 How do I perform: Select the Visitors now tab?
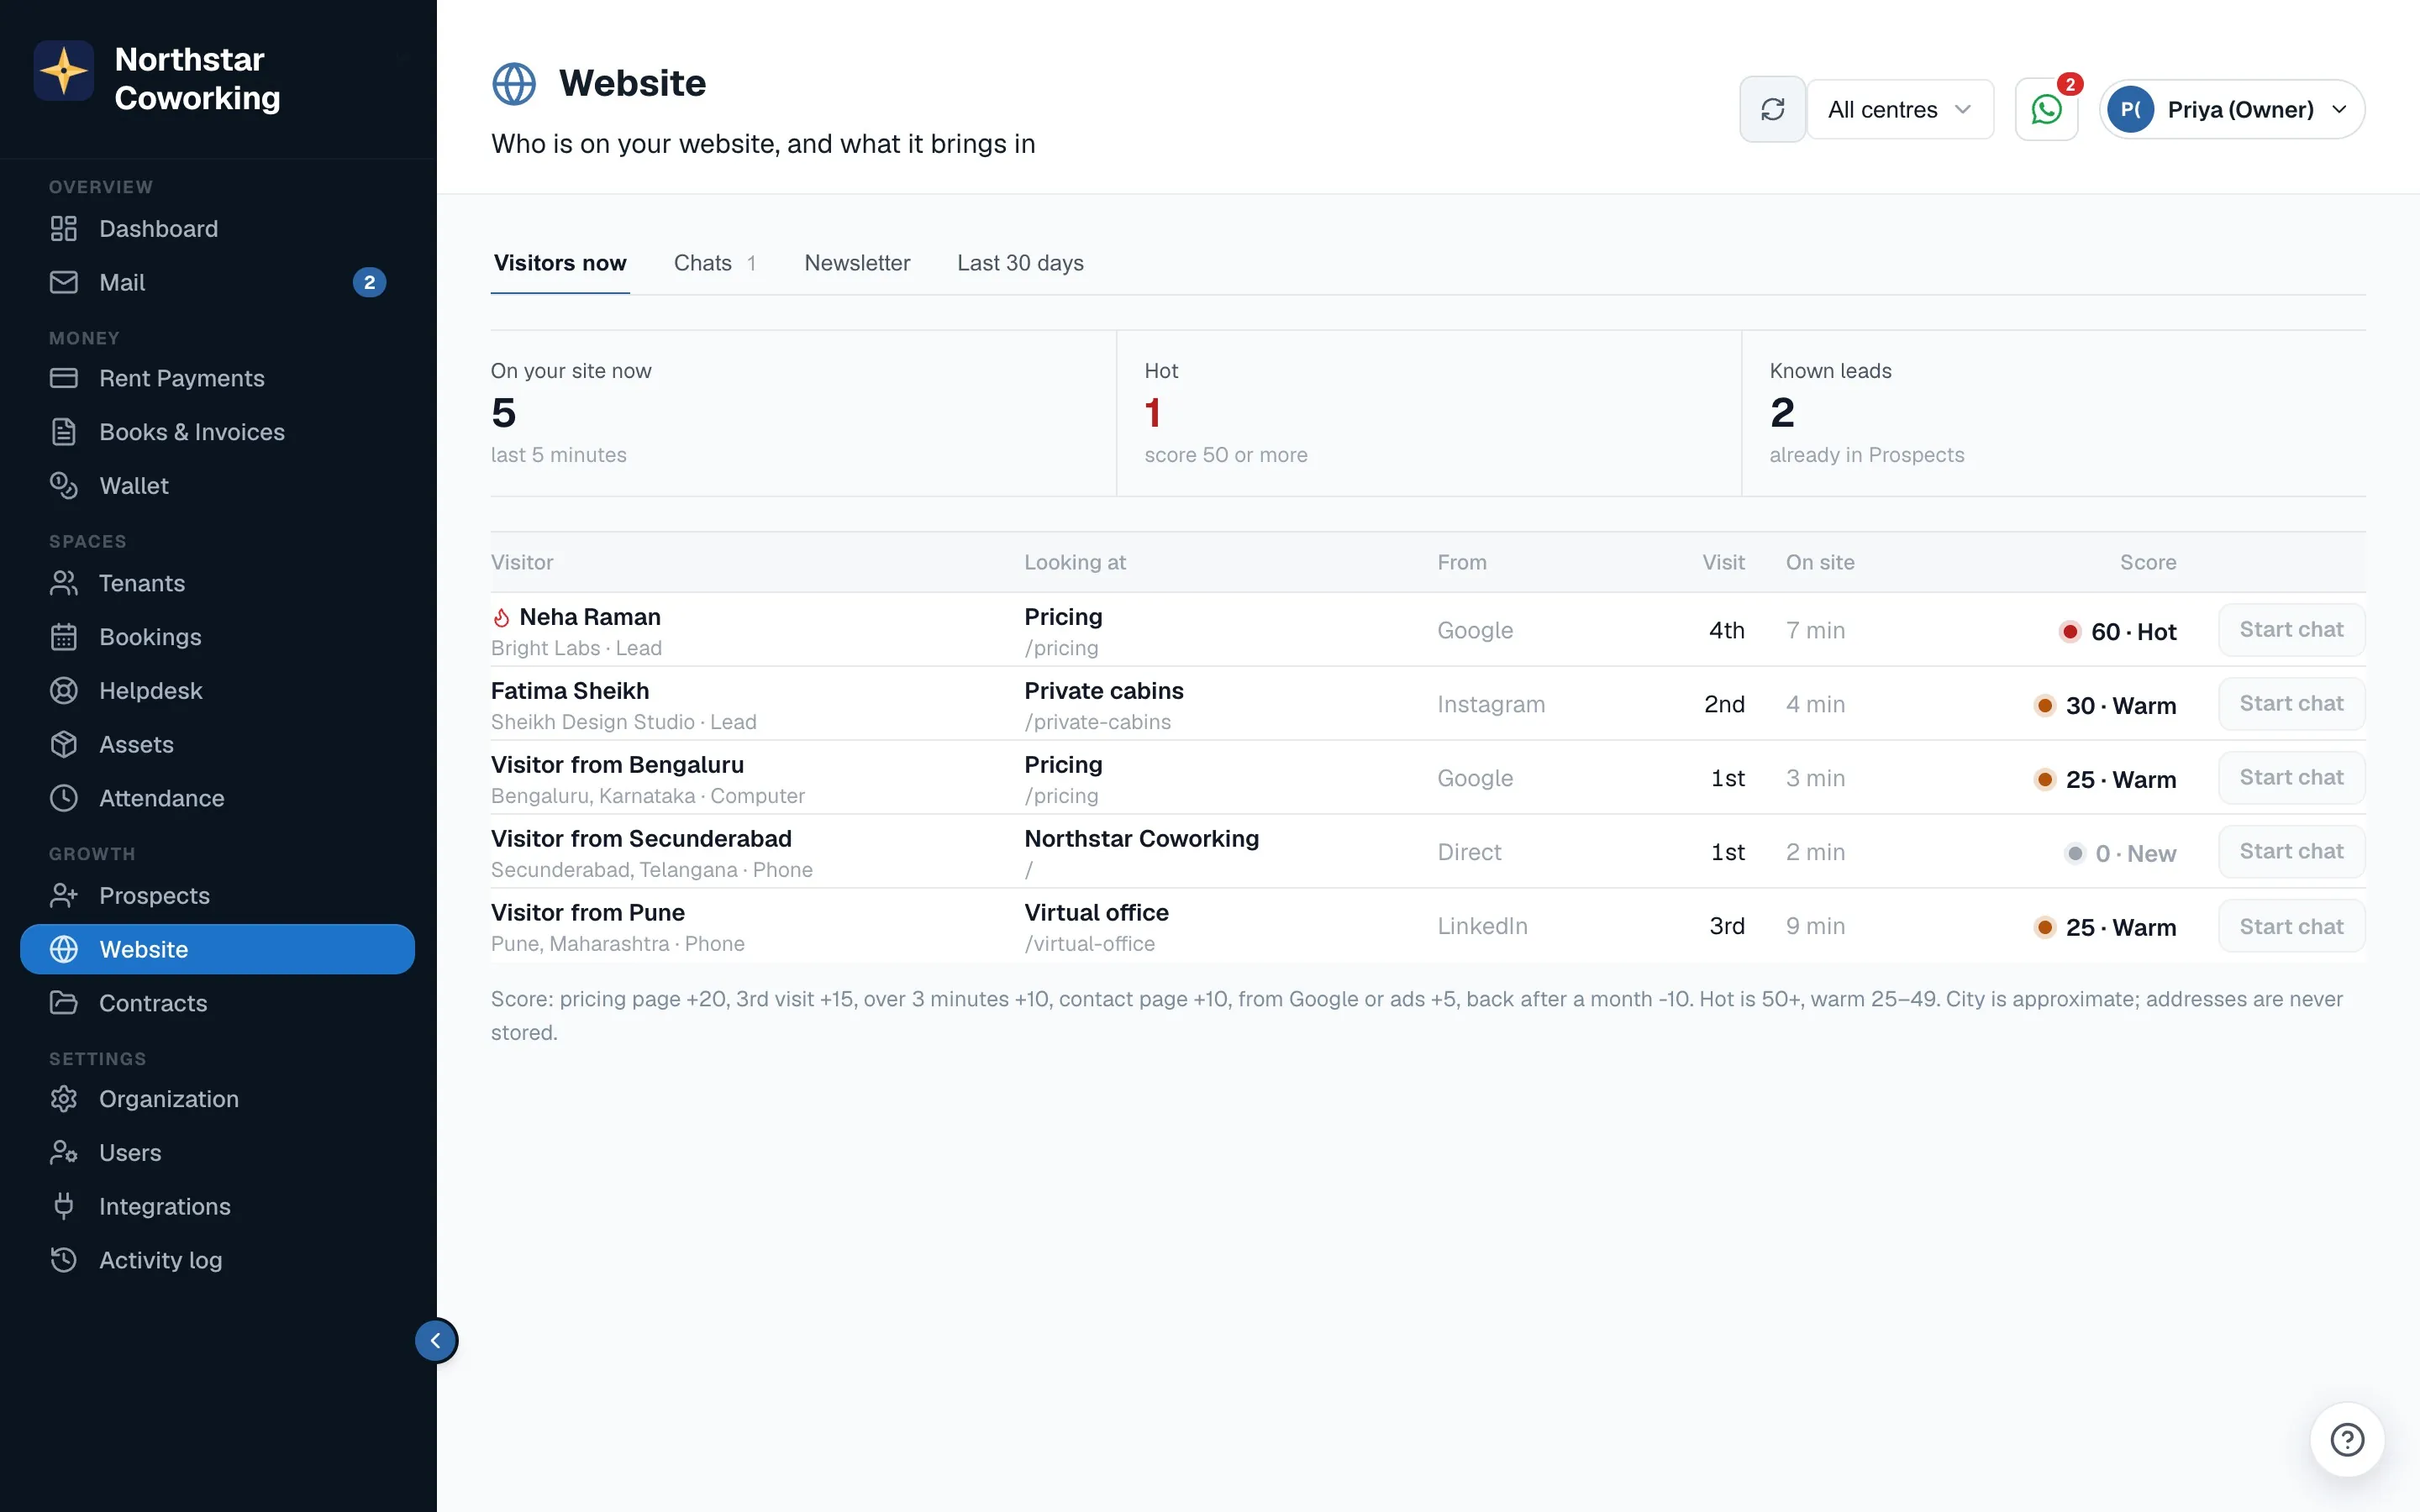click(x=560, y=263)
